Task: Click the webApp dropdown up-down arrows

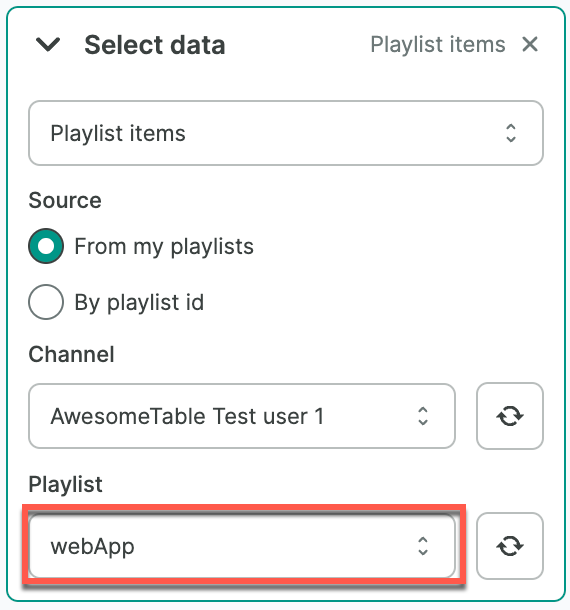Action: click(423, 546)
